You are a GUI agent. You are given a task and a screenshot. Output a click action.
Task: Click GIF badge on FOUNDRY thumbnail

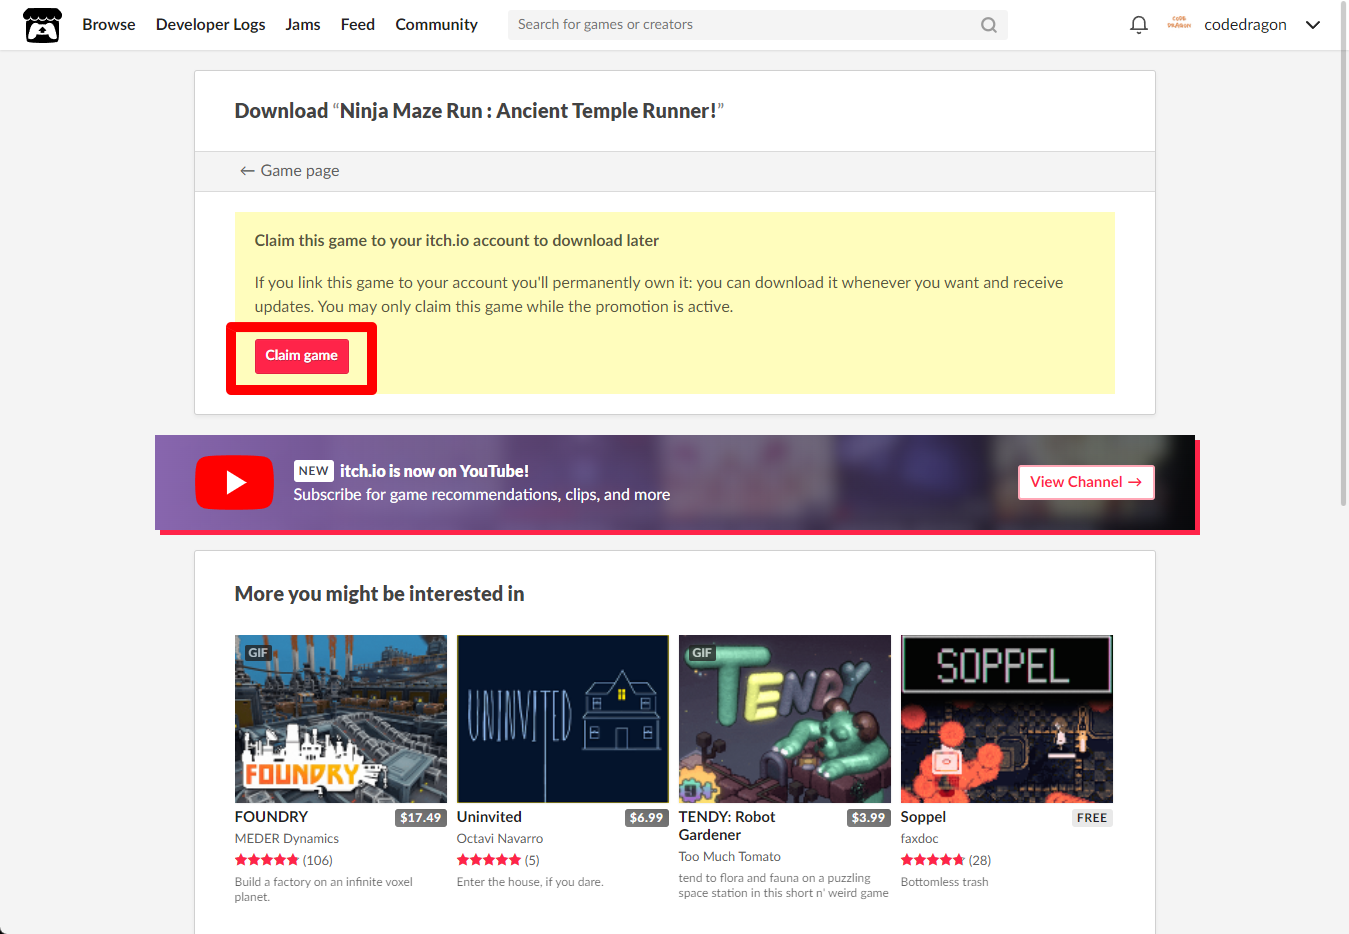coord(258,653)
